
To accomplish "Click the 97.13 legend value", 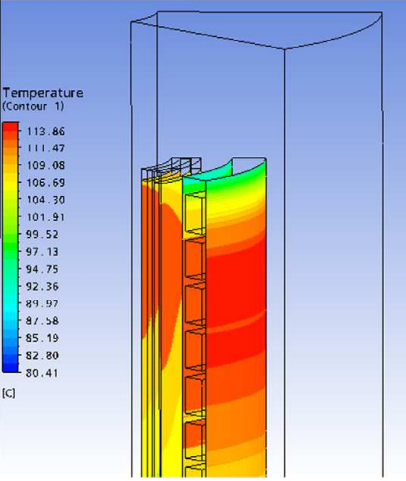I will pos(42,252).
